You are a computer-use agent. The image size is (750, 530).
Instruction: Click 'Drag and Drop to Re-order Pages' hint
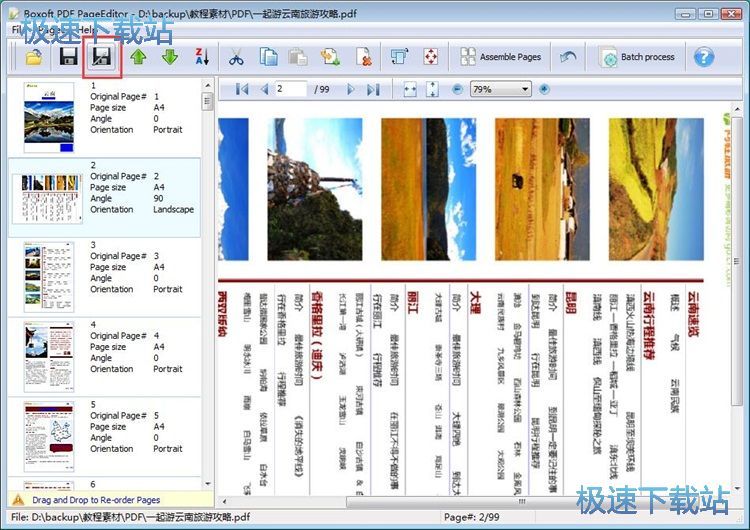pyautogui.click(x=96, y=500)
